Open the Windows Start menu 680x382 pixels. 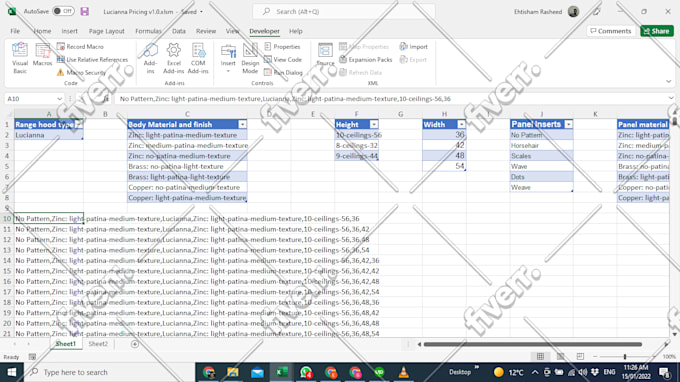[x=12, y=372]
